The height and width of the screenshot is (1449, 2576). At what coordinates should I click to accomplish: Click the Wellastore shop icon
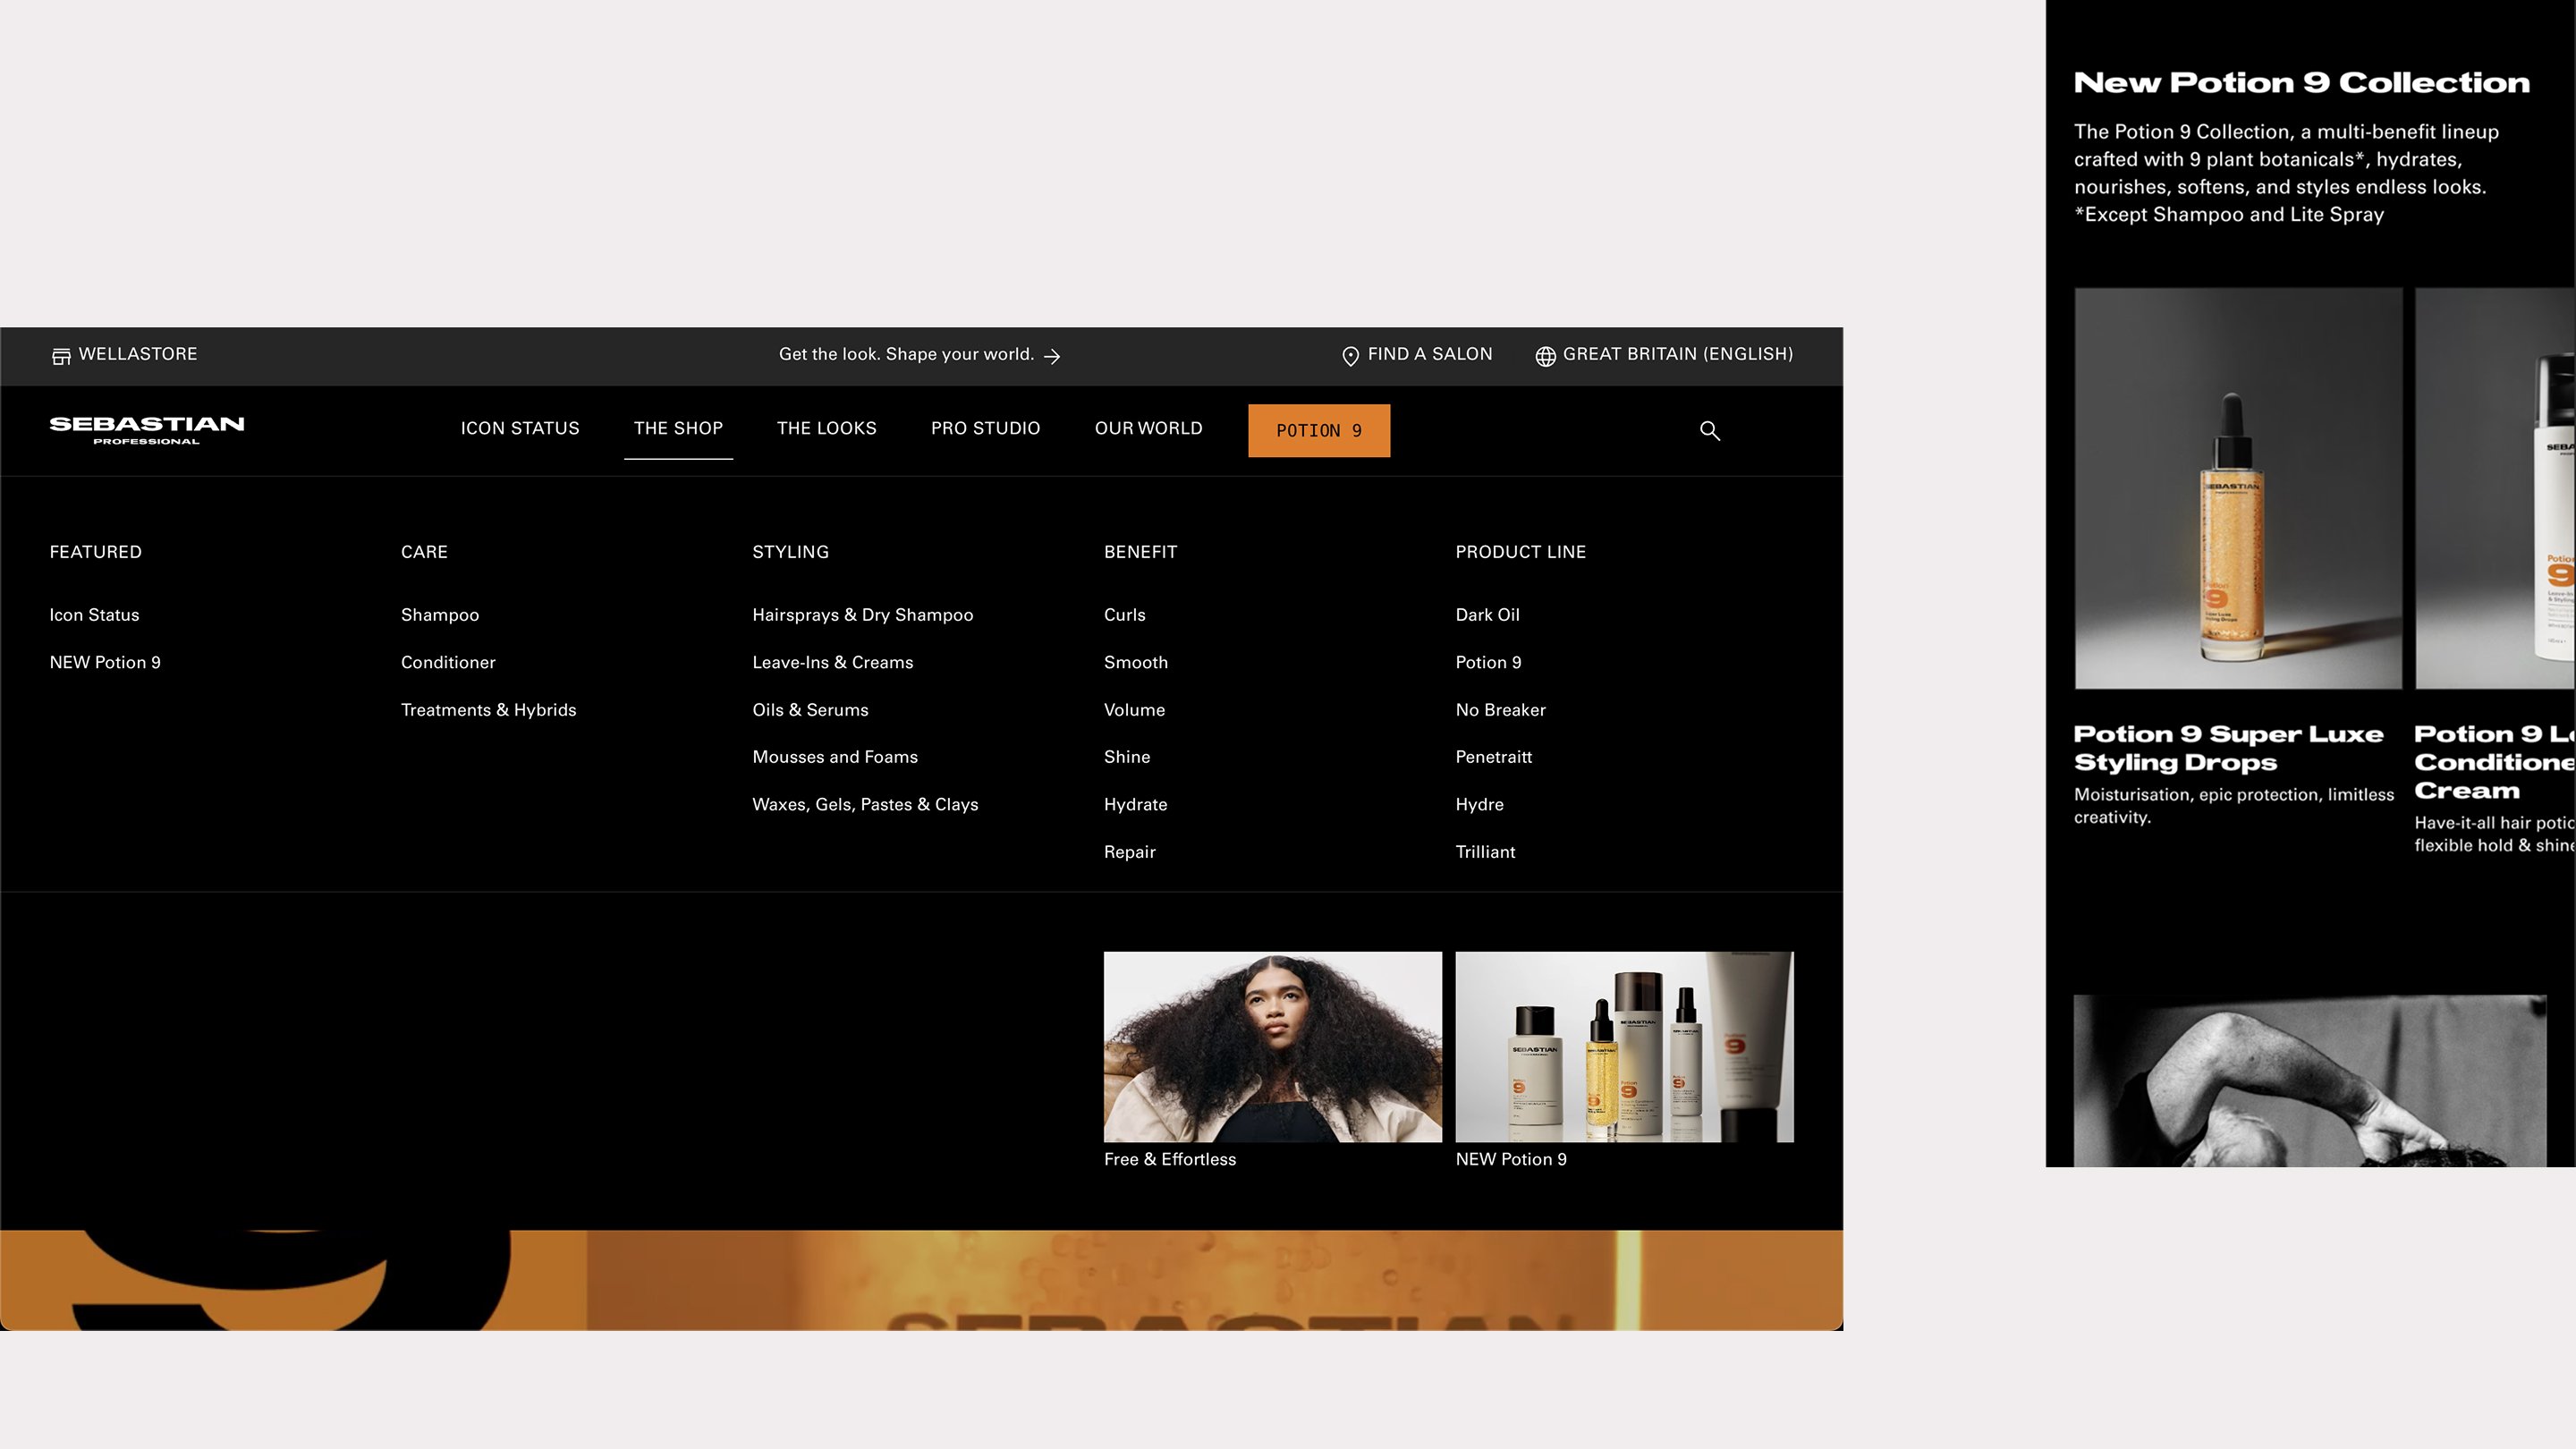pyautogui.click(x=61, y=356)
